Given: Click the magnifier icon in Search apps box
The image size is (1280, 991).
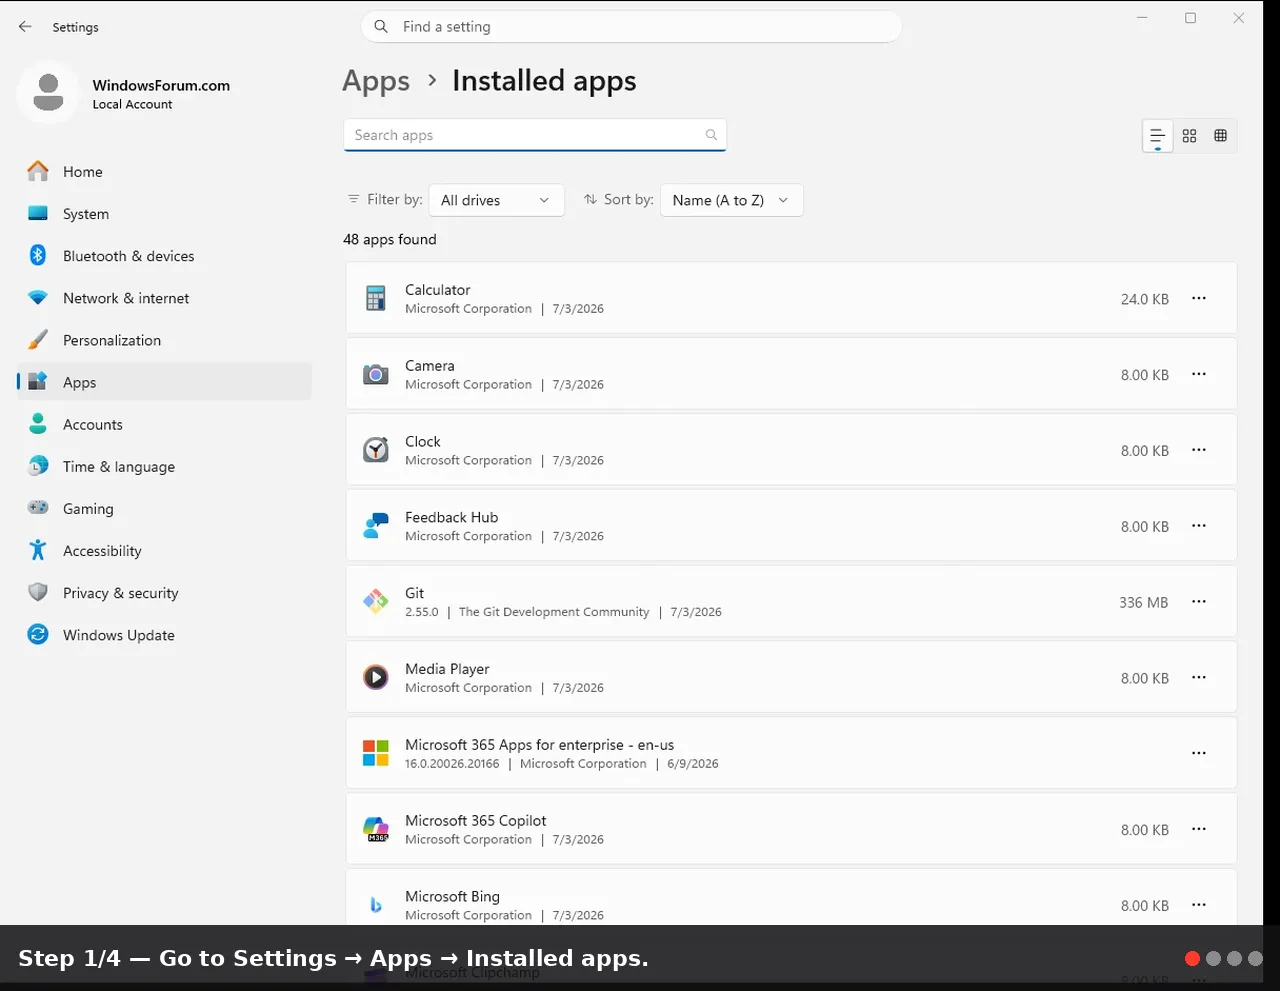Looking at the screenshot, I should pyautogui.click(x=711, y=135).
